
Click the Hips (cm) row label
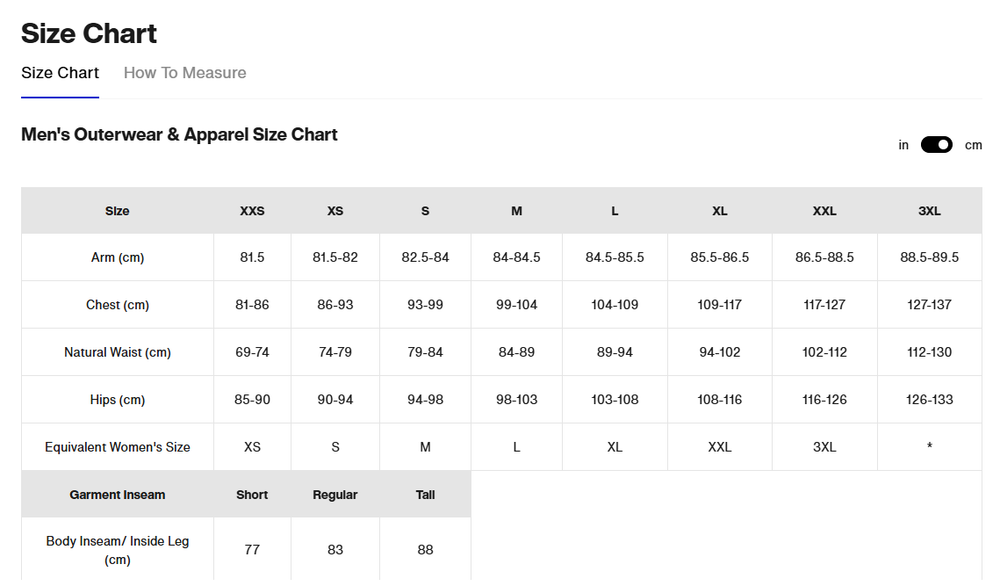[117, 400]
